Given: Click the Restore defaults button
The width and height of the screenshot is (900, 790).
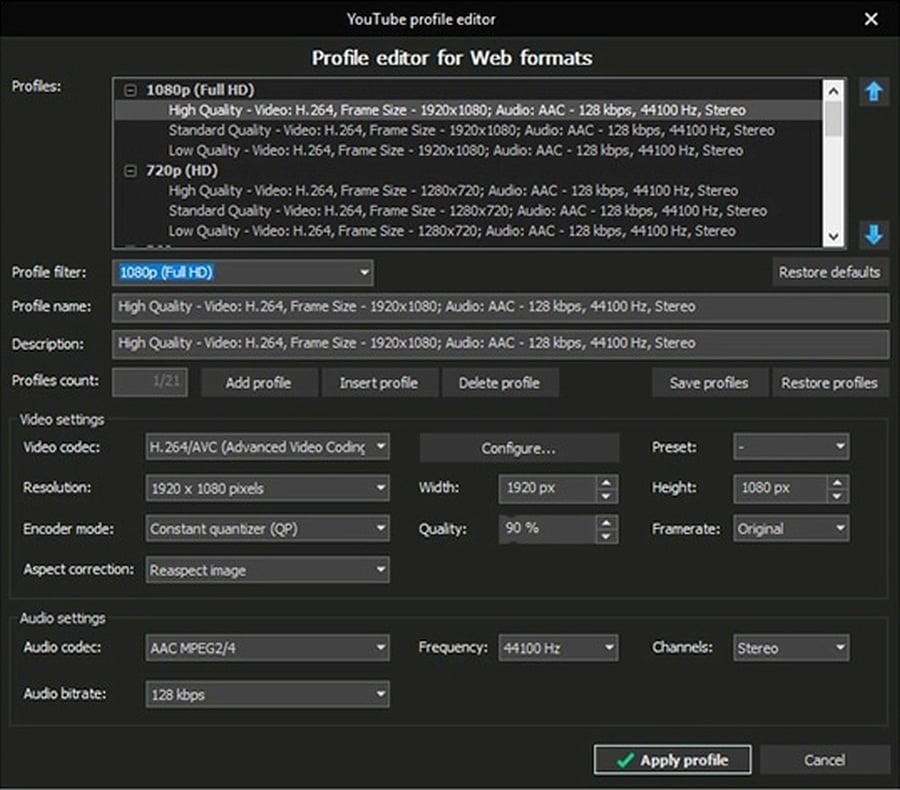Looking at the screenshot, I should tap(829, 272).
